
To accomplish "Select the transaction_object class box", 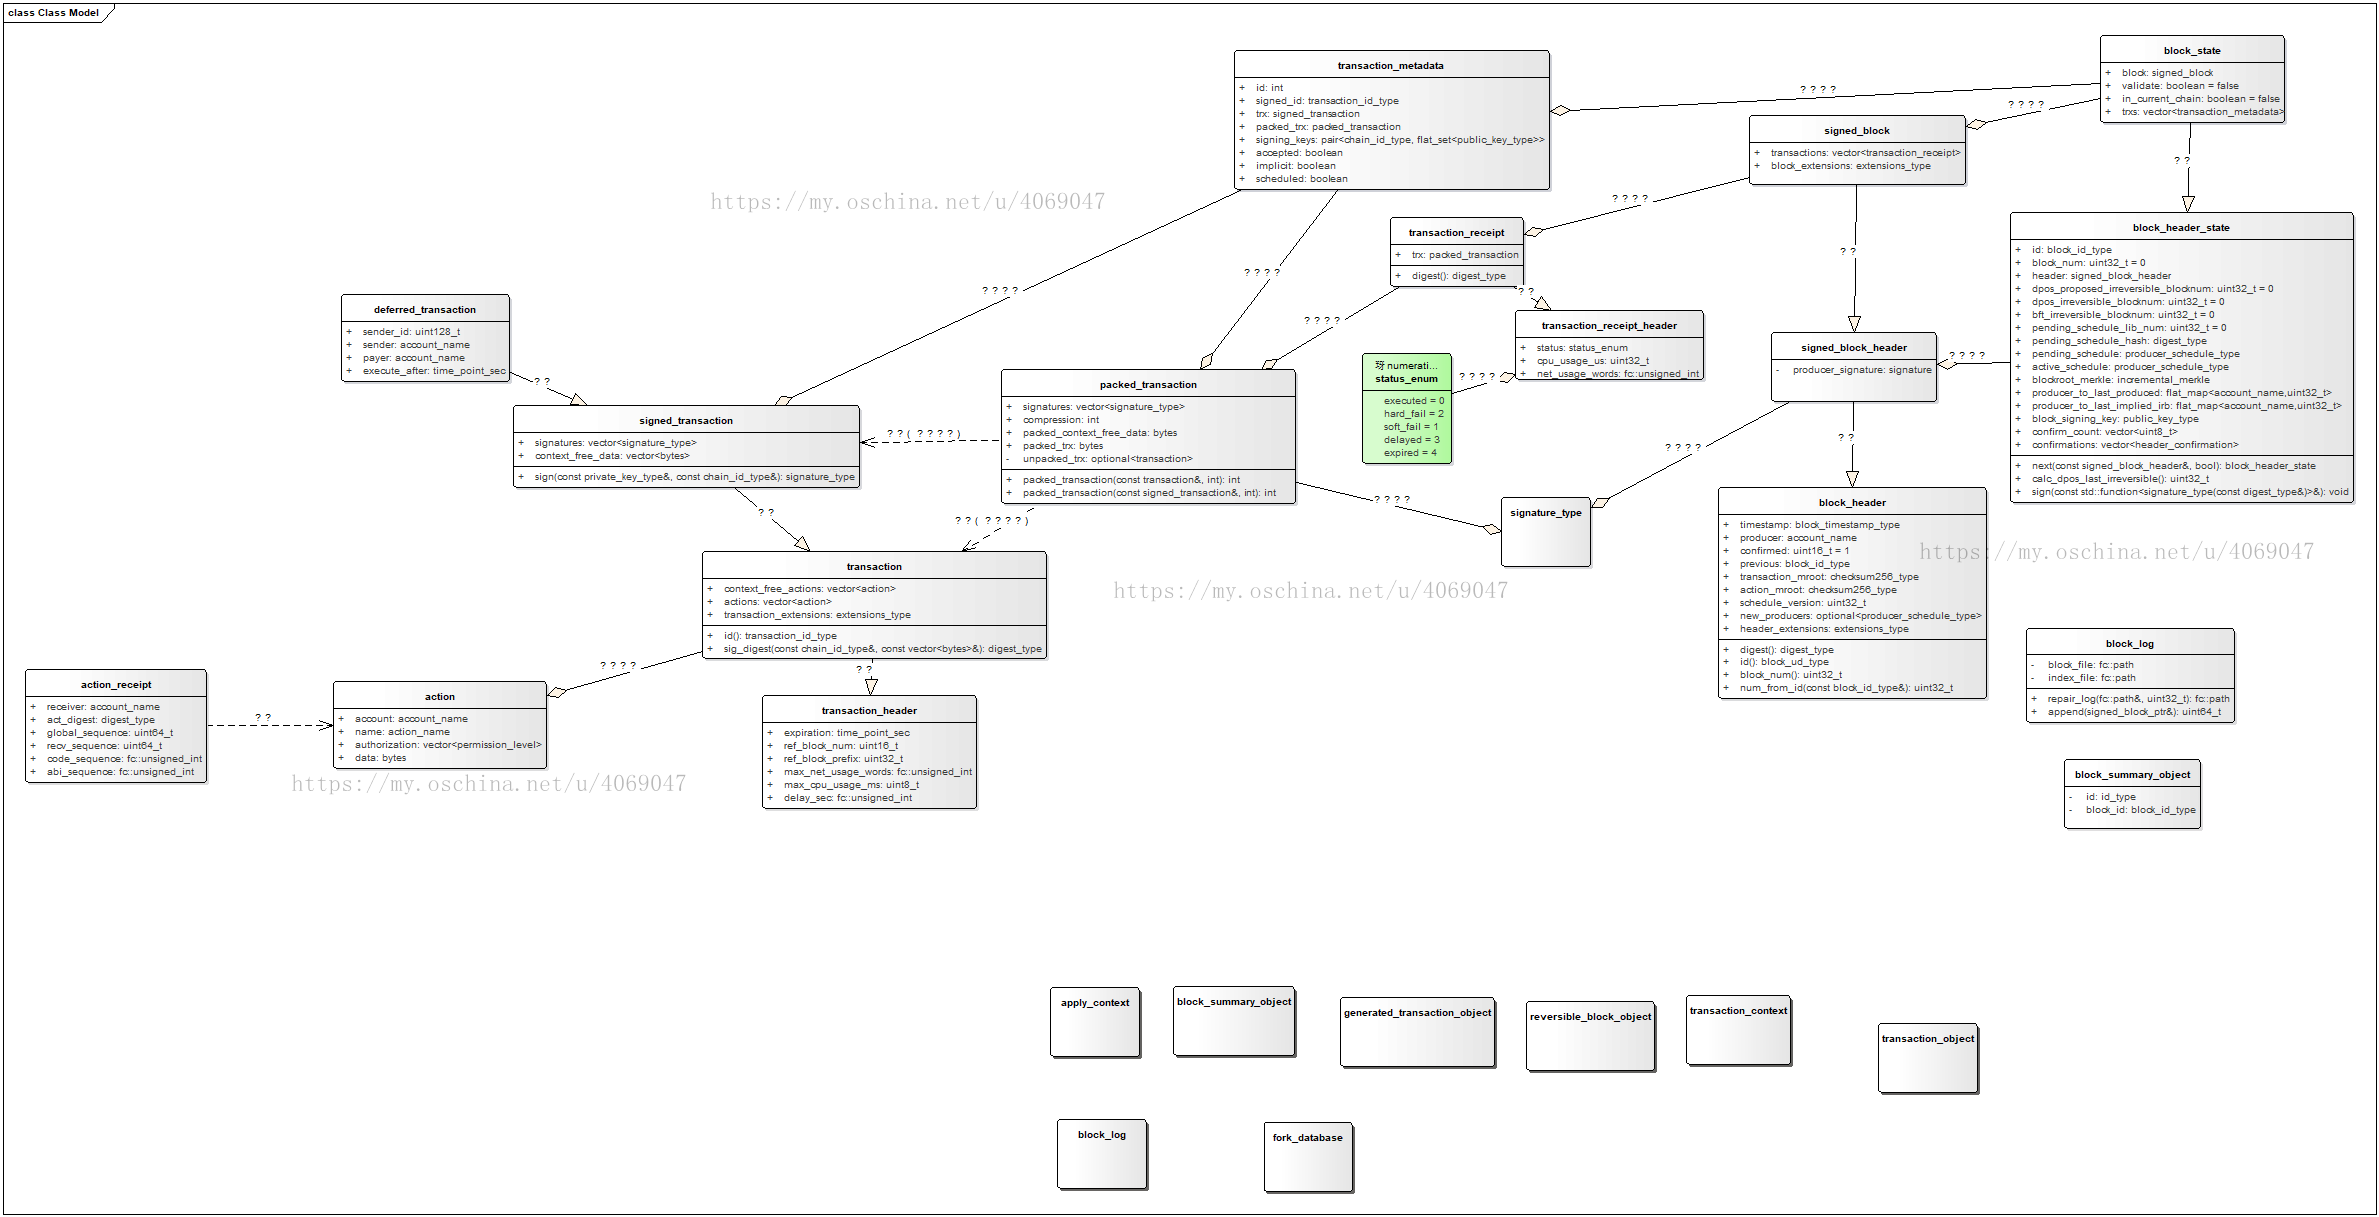I will [x=1927, y=1058].
